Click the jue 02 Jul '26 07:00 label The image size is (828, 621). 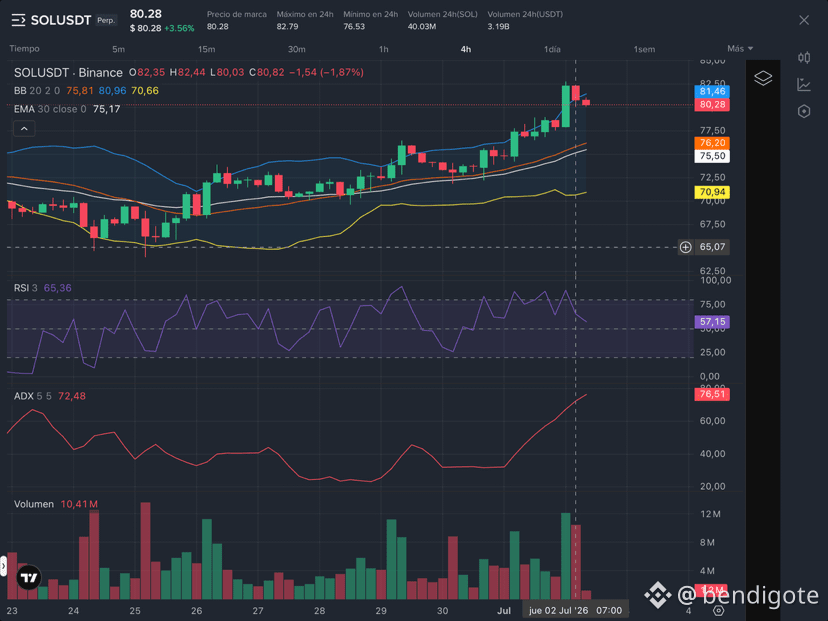(x=575, y=610)
